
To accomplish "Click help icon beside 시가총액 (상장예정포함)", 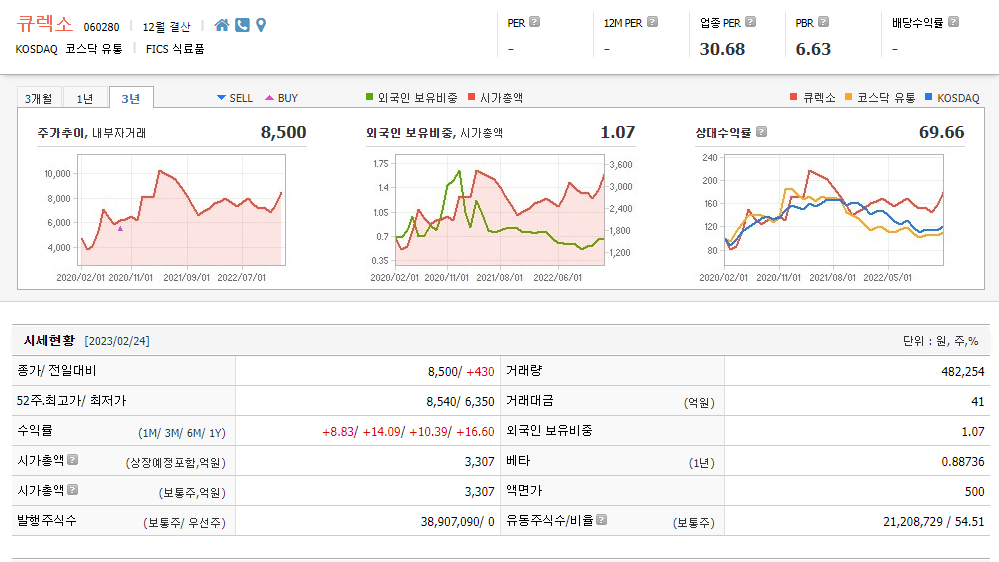I will coord(73,459).
